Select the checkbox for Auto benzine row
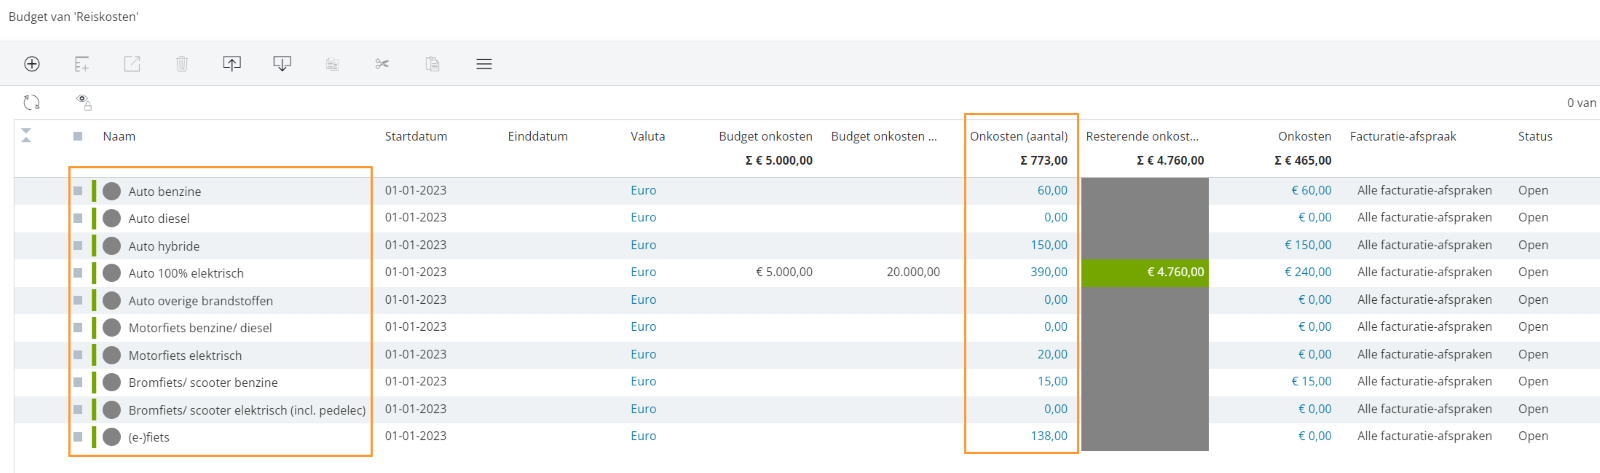Screen dimensions: 1600x473 [x=77, y=191]
